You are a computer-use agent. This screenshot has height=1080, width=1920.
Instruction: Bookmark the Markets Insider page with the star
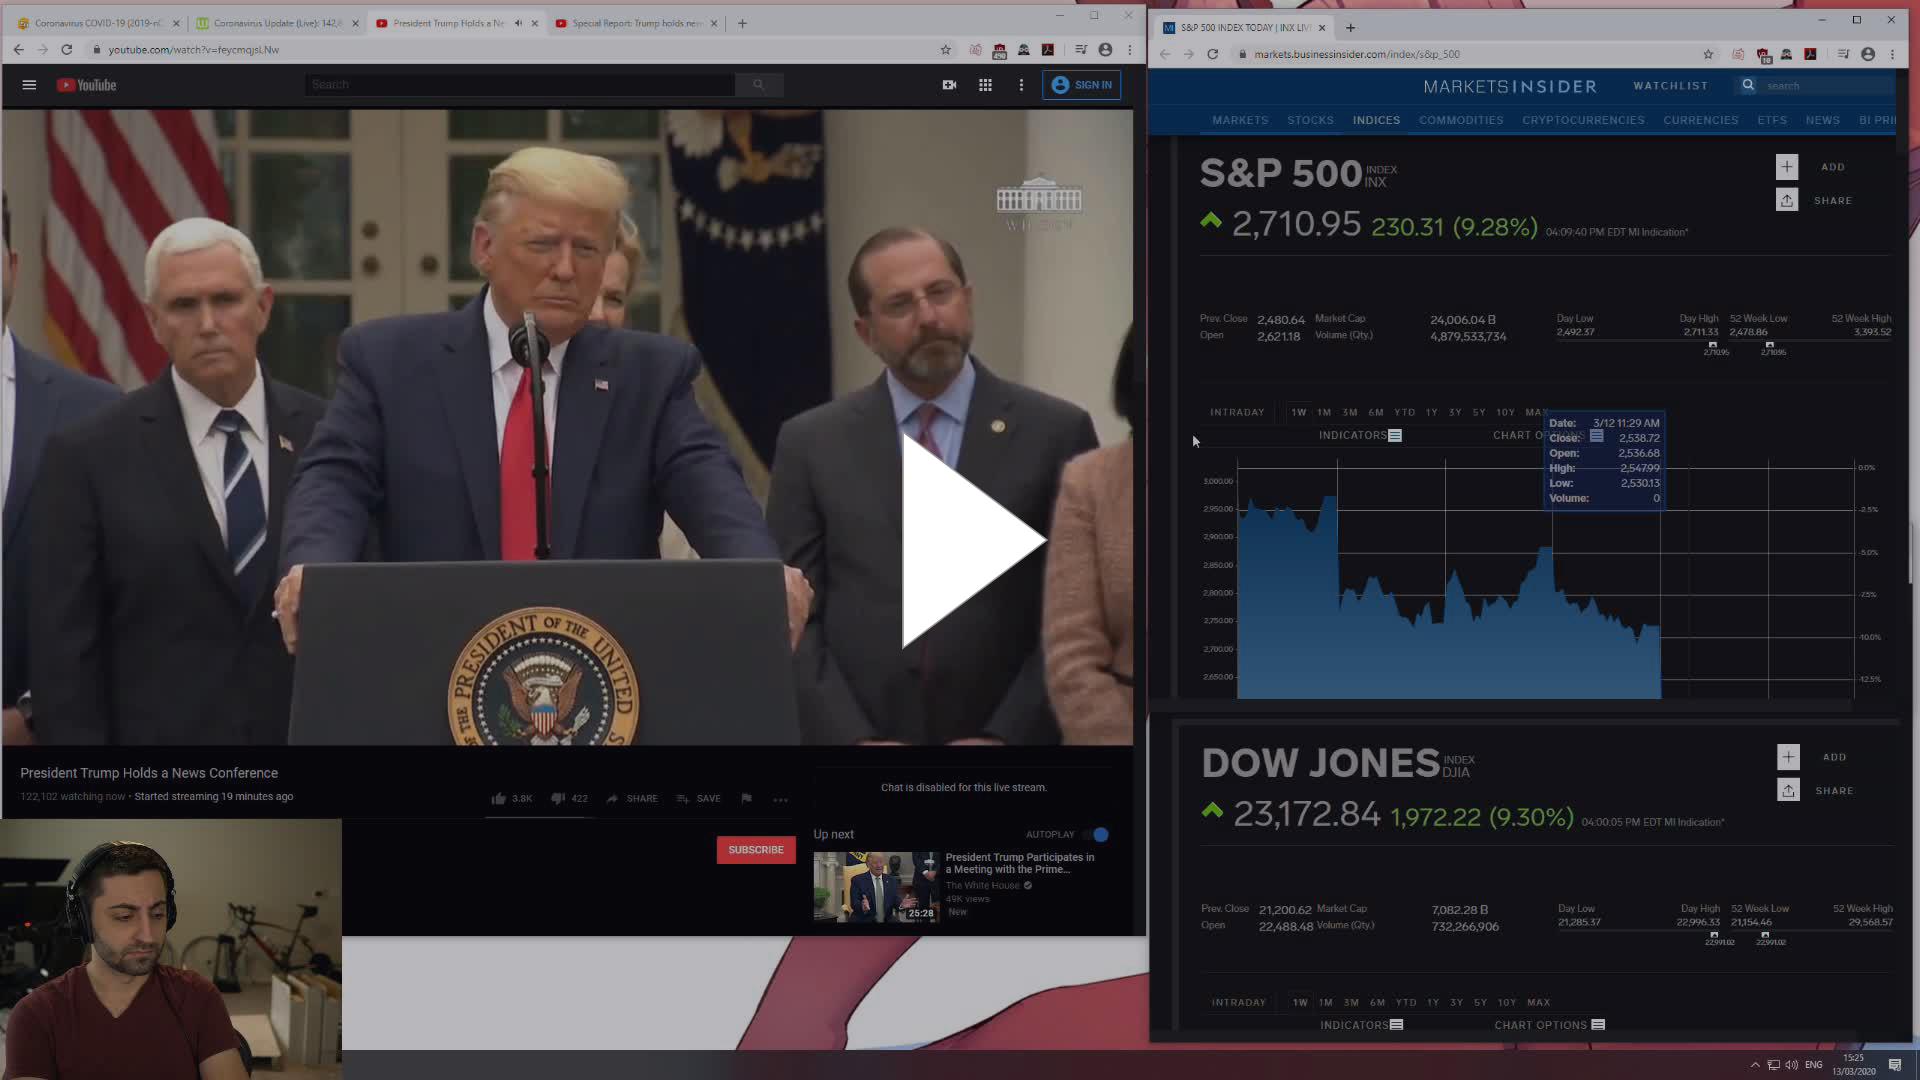1708,54
